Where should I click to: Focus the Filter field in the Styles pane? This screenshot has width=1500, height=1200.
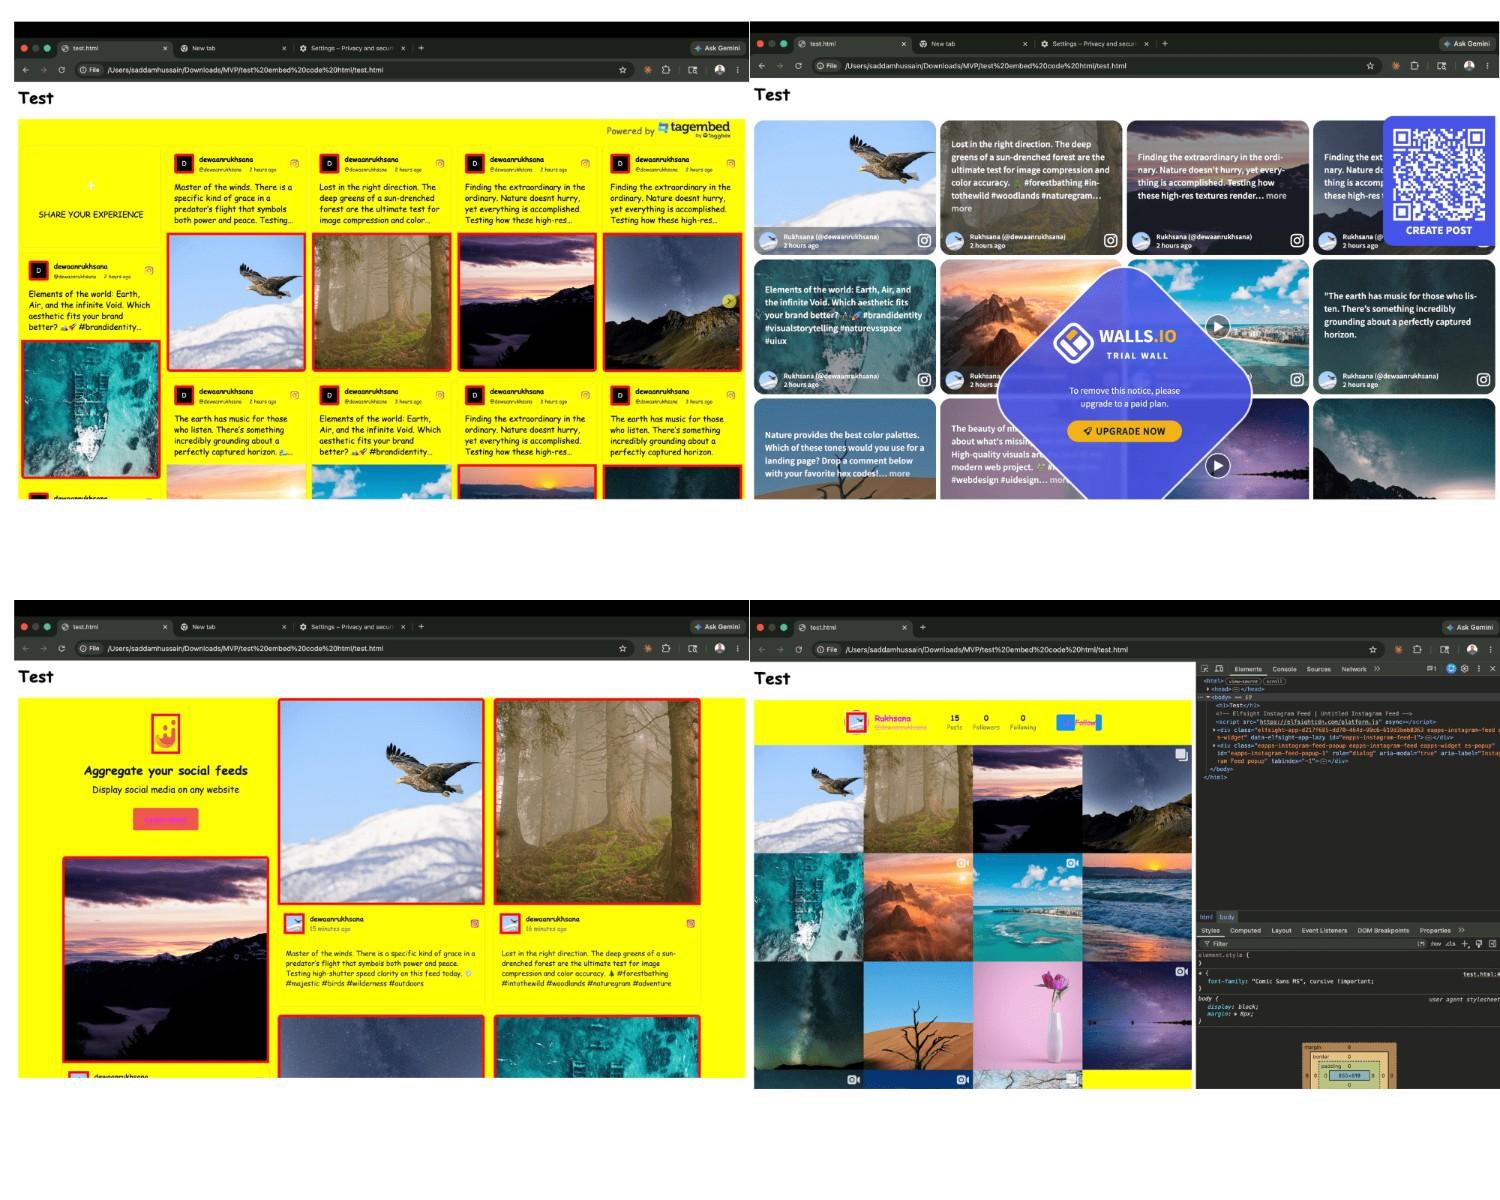tap(1307, 944)
